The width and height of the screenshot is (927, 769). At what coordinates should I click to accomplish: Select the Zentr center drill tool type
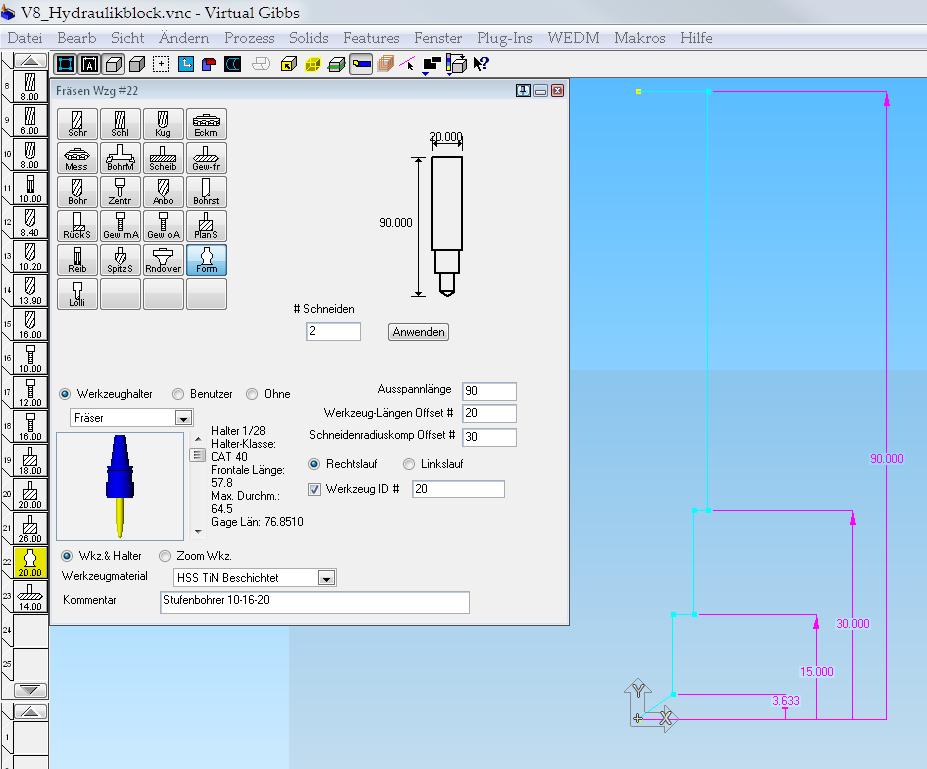[121, 192]
